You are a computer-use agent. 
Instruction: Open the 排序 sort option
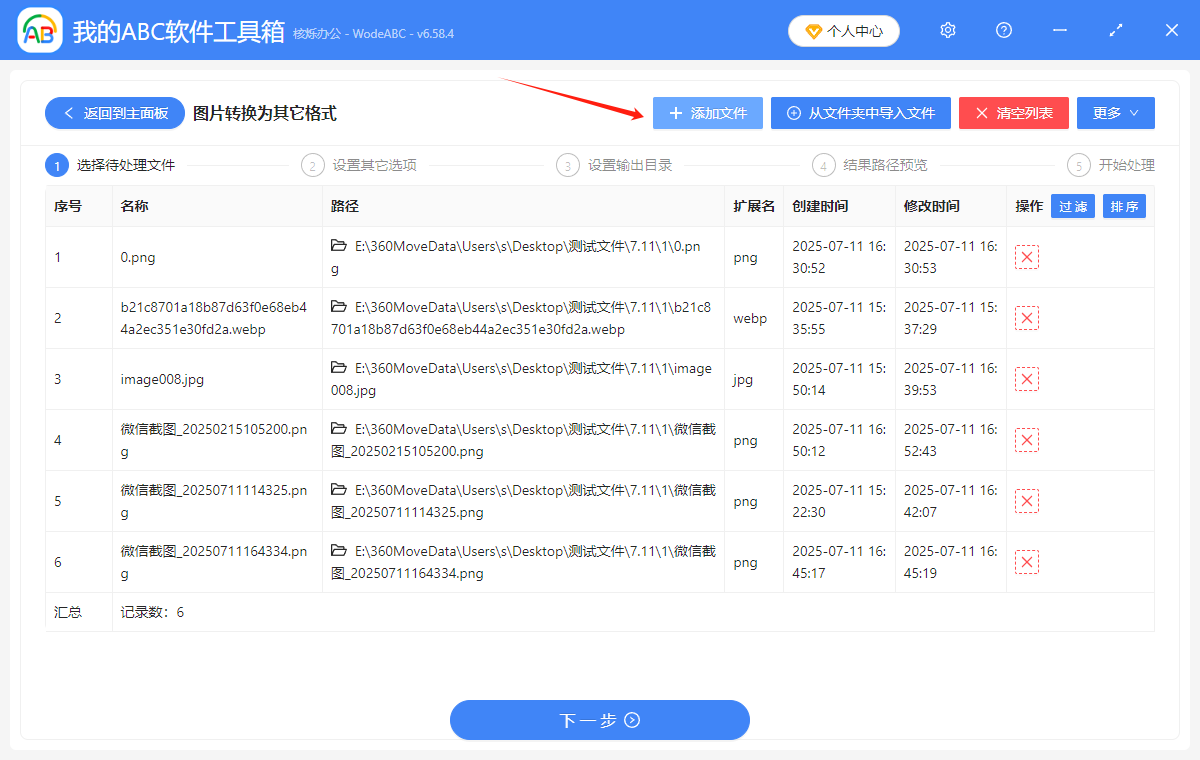pos(1124,206)
